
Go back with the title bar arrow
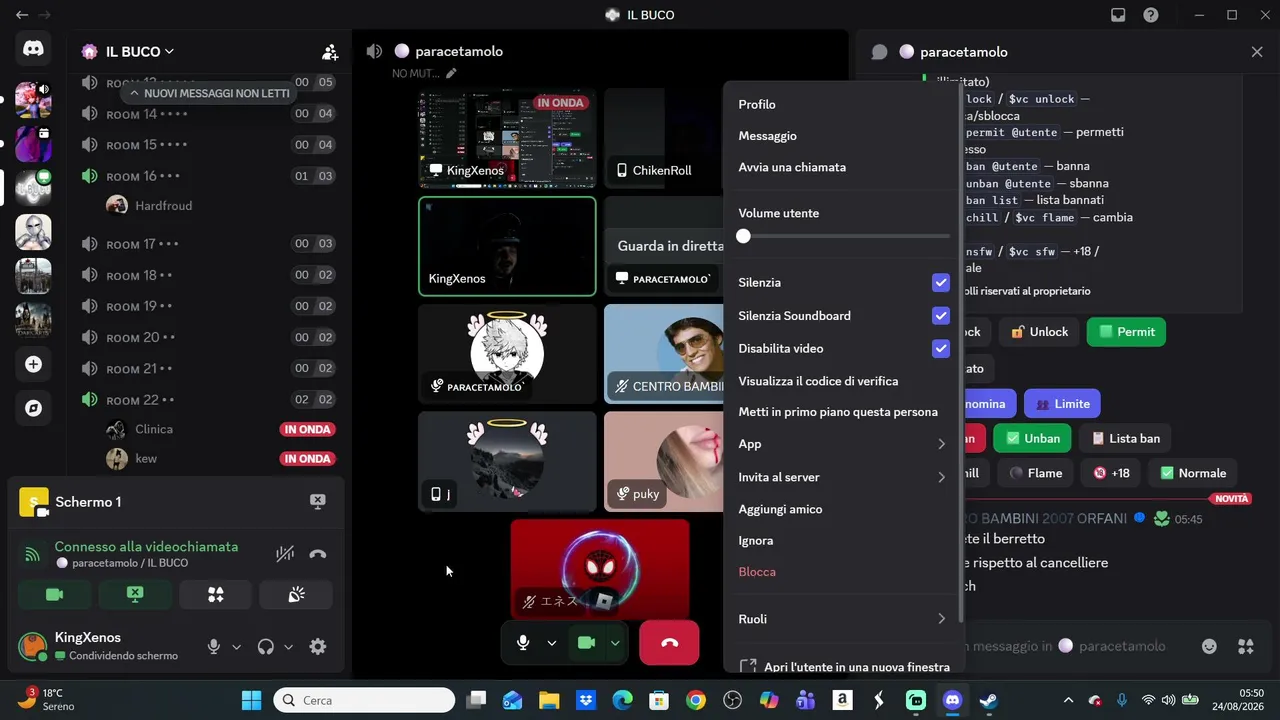pyautogui.click(x=22, y=15)
